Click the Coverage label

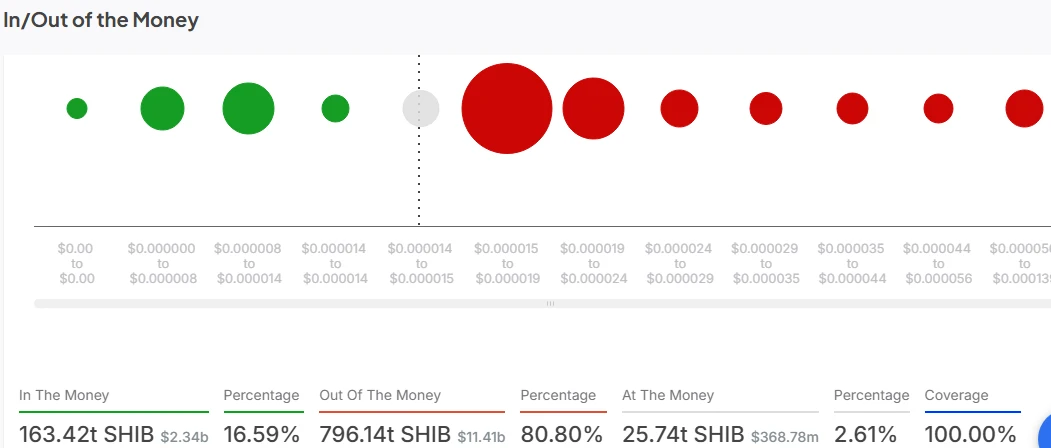coord(956,395)
